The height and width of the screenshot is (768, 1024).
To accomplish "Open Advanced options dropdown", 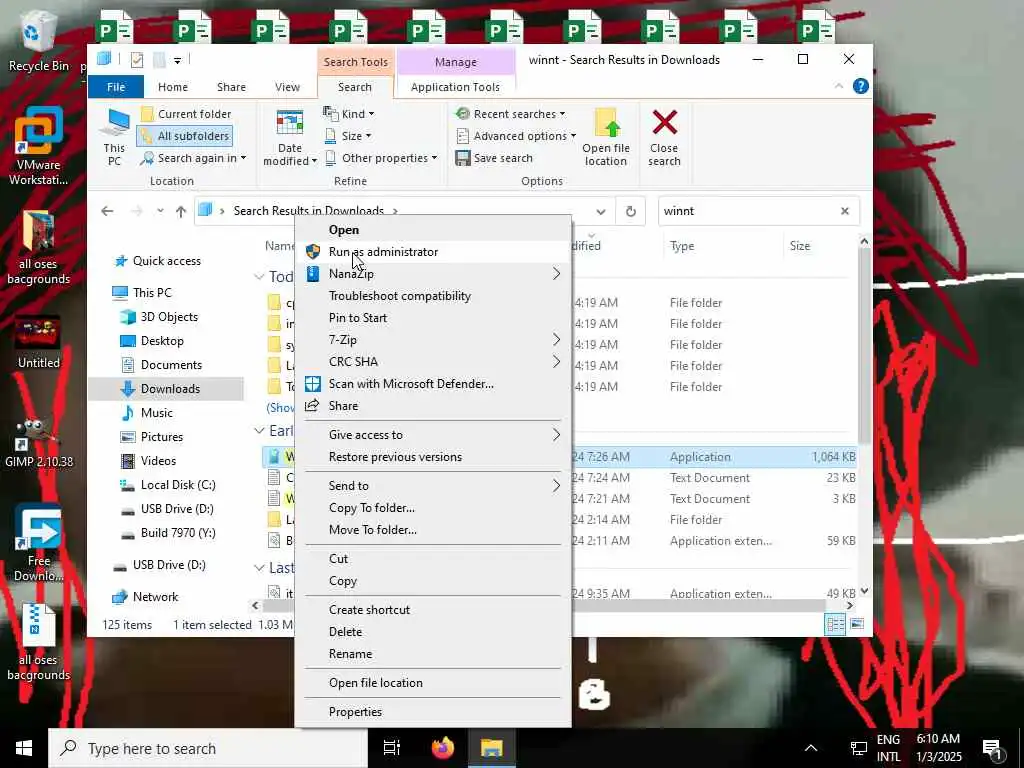I will (x=516, y=136).
